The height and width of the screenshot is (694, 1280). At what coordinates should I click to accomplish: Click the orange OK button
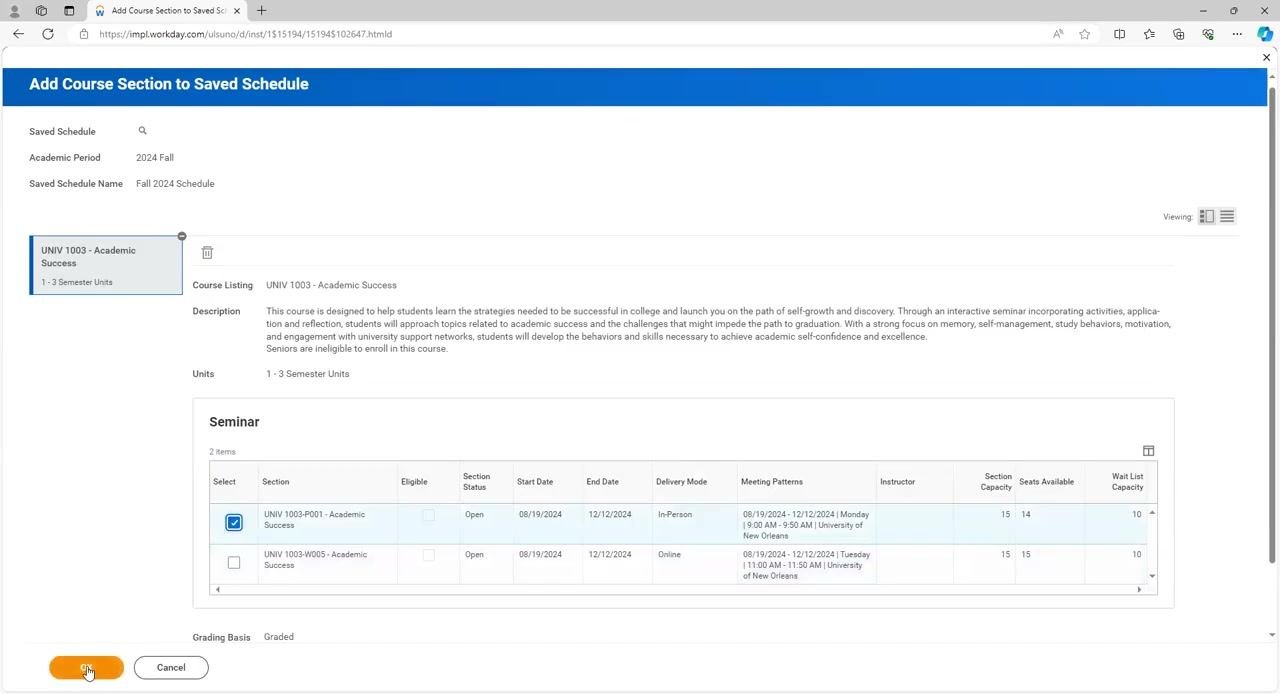86,667
